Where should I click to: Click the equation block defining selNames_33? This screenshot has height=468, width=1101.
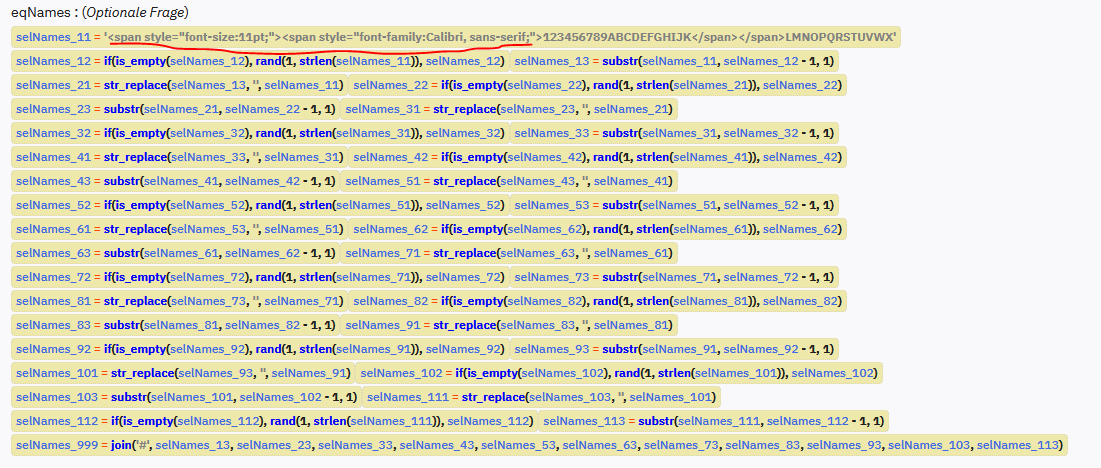pyautogui.click(x=675, y=133)
